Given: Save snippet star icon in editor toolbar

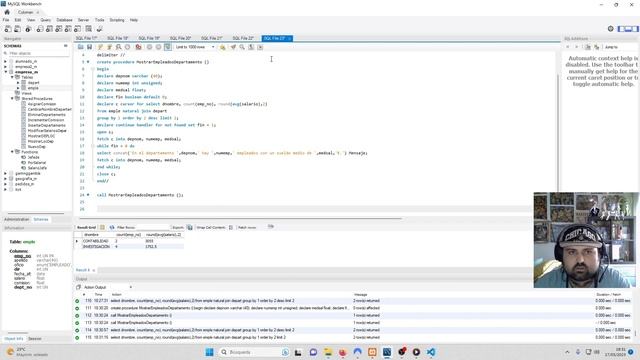Looking at the screenshot, I should point(222,47).
